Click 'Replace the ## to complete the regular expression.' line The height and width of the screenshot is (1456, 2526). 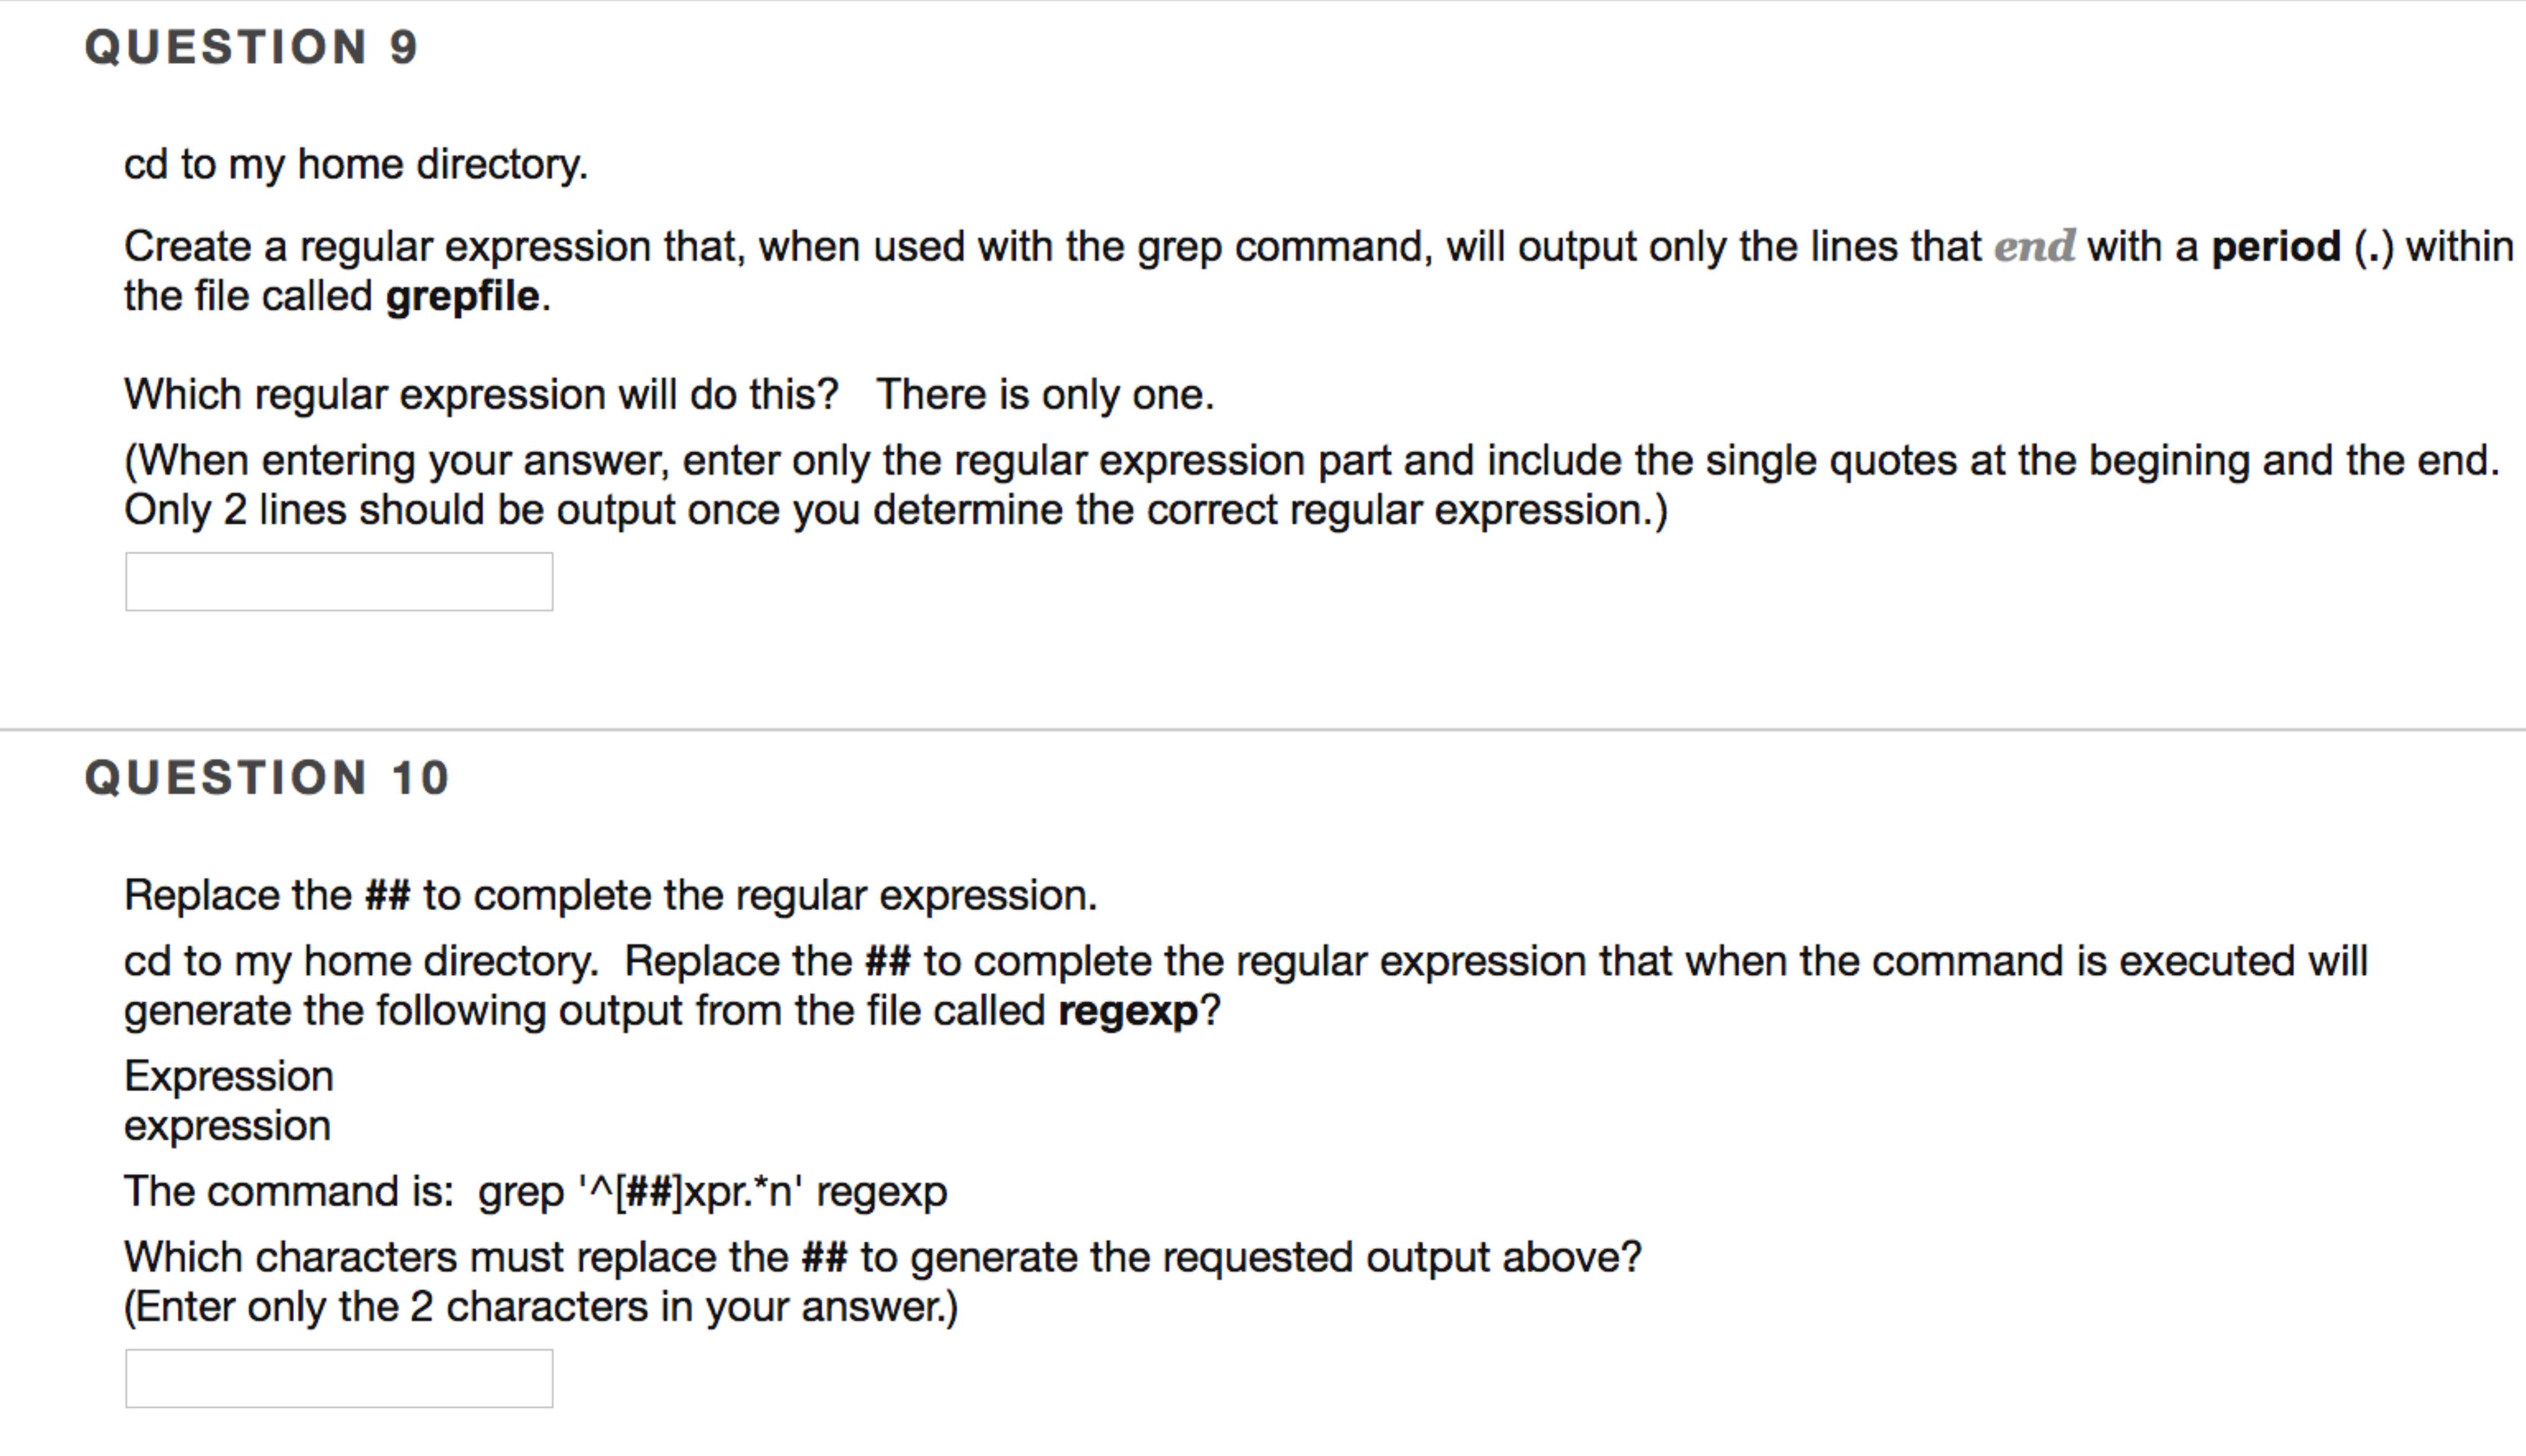tap(610, 895)
